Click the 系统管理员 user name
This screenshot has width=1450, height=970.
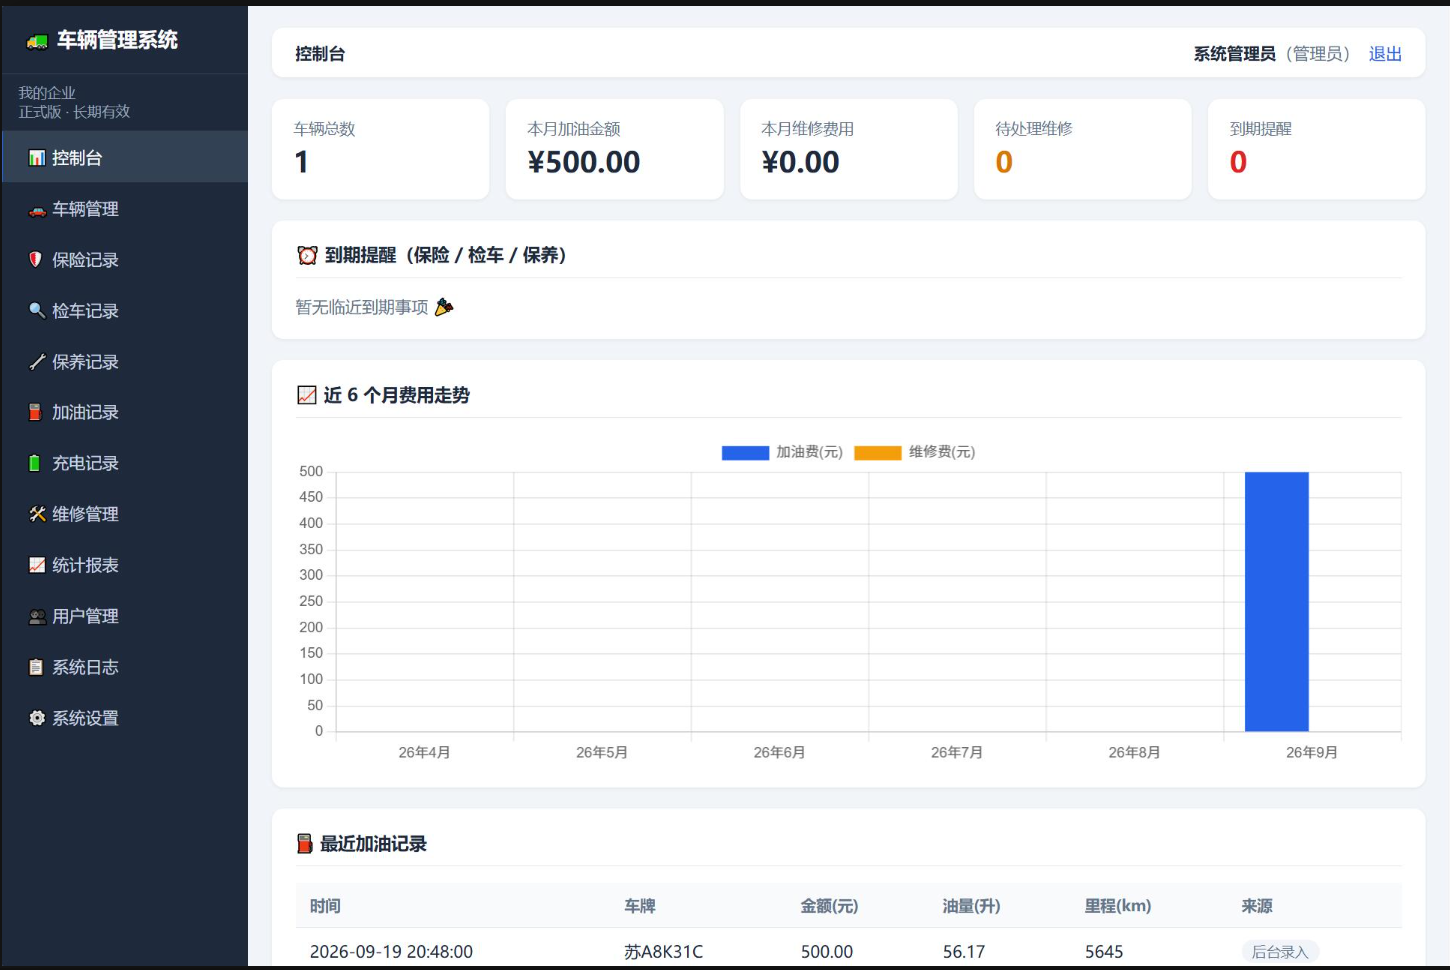(1235, 54)
